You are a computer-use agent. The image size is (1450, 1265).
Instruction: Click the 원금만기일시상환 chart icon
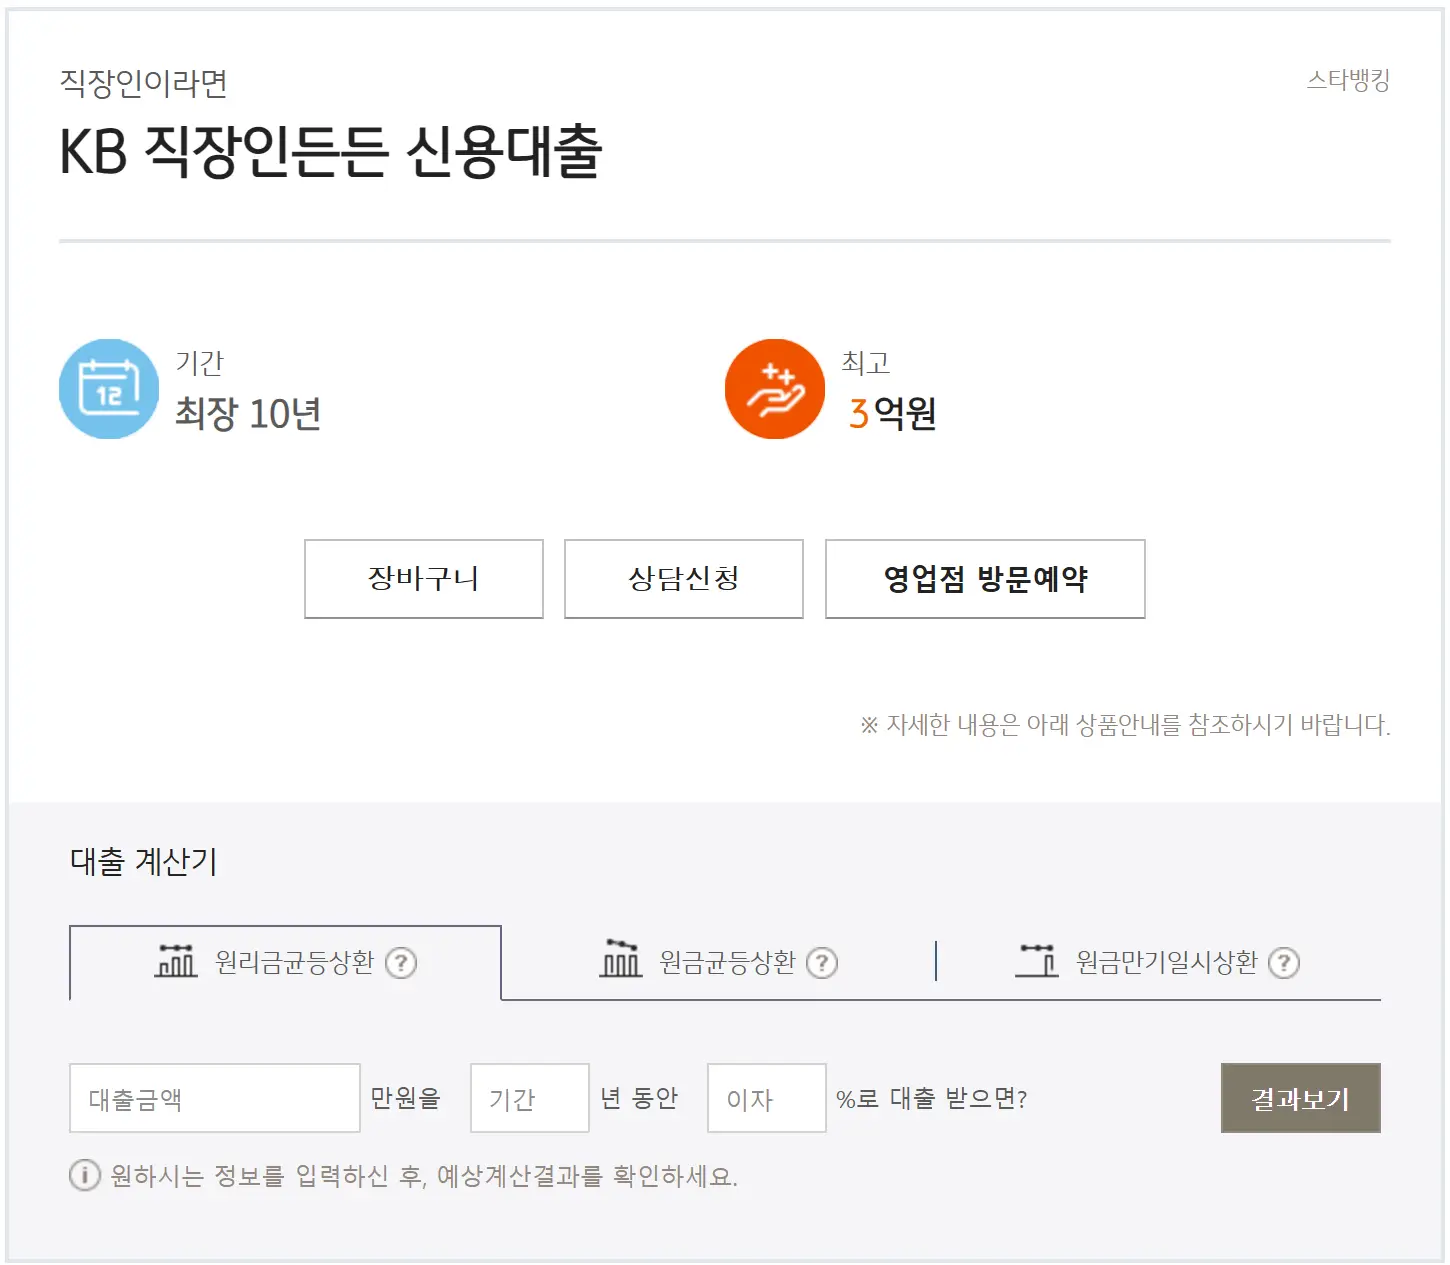tap(1037, 960)
